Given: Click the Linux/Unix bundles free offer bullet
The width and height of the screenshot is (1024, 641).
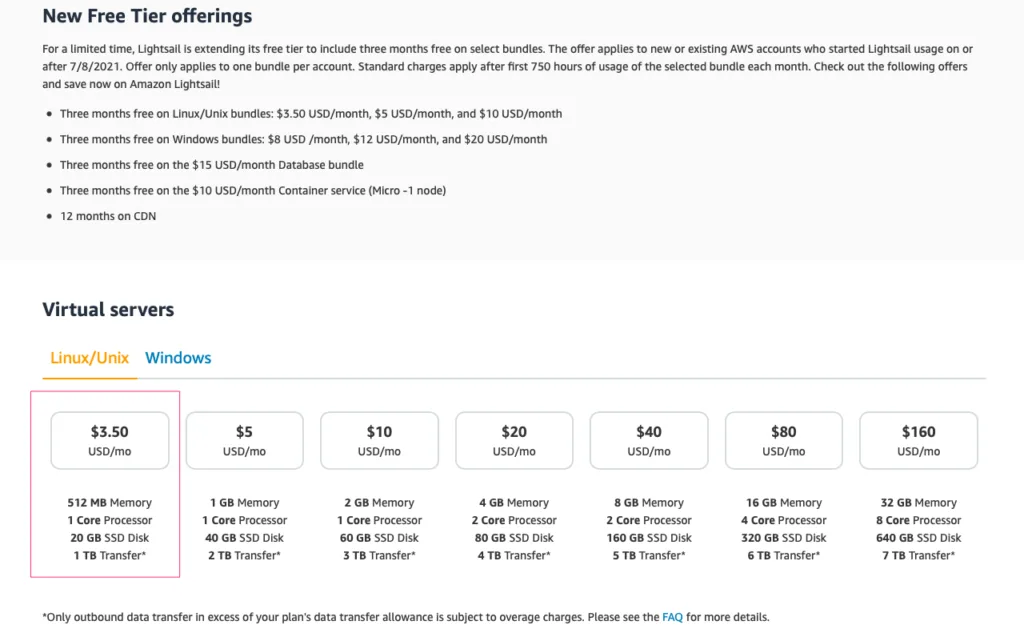Looking at the screenshot, I should click(310, 114).
